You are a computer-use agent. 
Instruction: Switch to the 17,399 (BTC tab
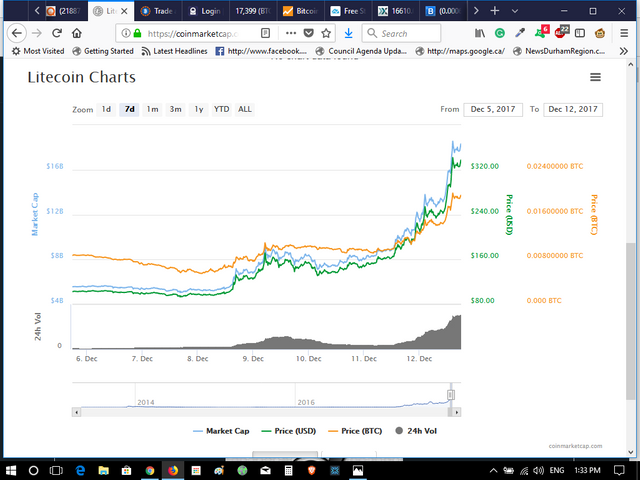[253, 11]
